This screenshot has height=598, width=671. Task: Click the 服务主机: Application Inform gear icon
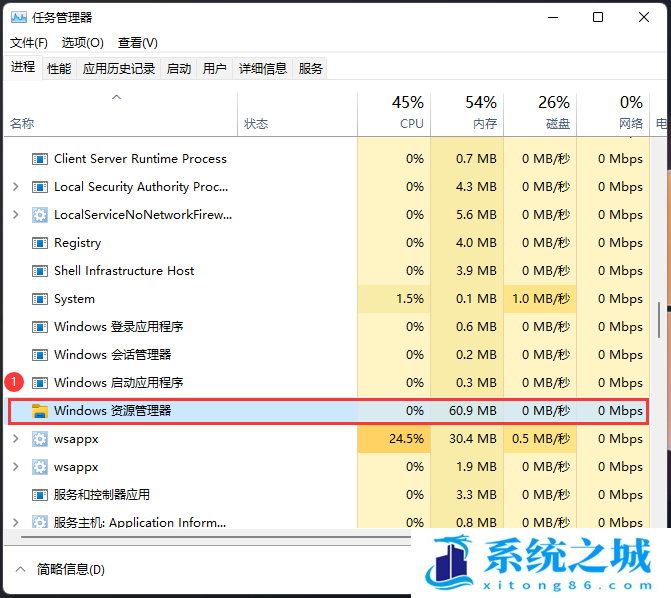[40, 522]
